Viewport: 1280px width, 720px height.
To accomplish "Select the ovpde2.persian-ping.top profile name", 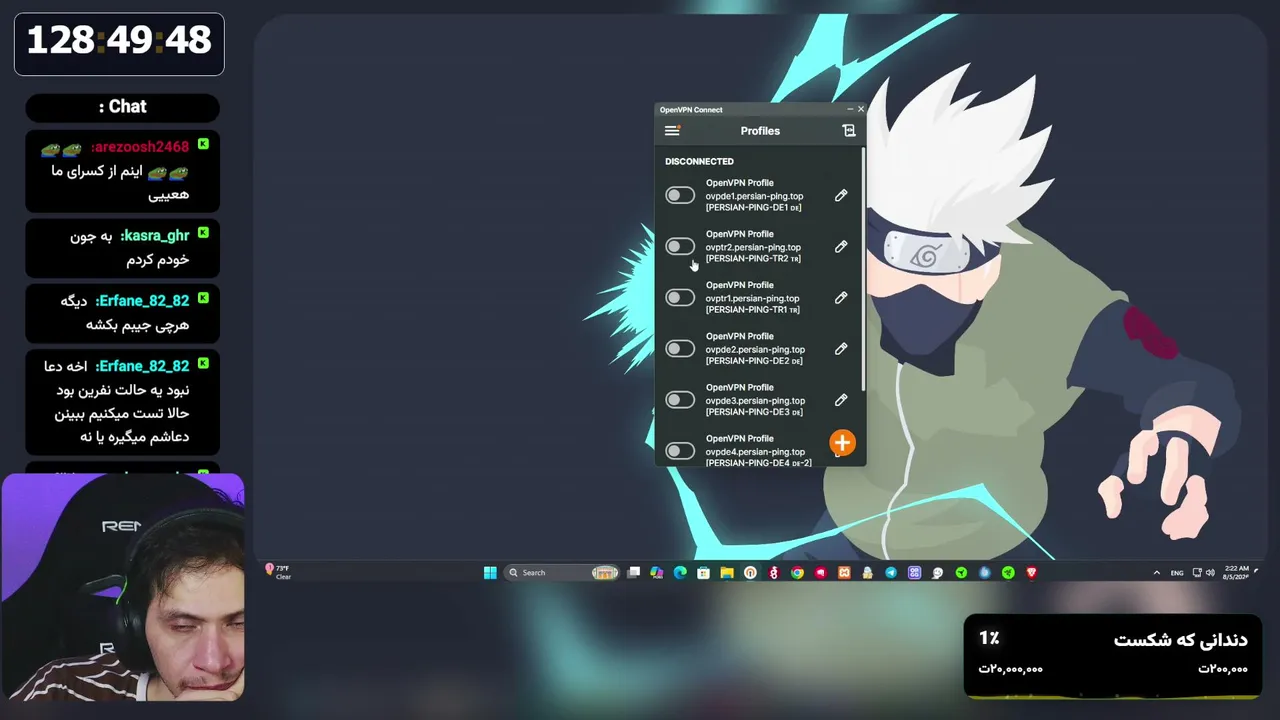I will [755, 350].
